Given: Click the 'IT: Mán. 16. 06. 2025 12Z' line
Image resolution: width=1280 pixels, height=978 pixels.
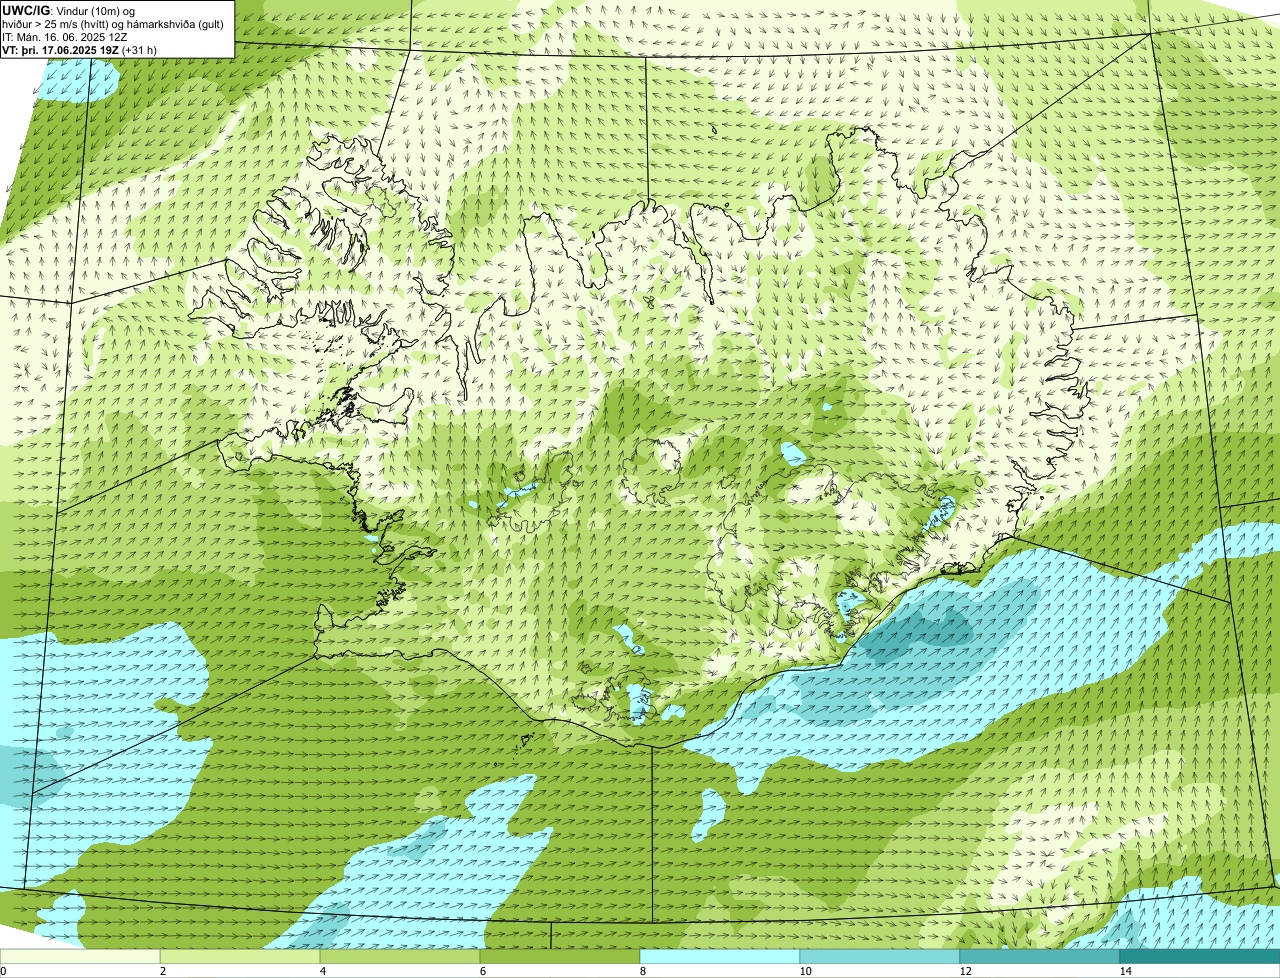Looking at the screenshot, I should pos(65,36).
